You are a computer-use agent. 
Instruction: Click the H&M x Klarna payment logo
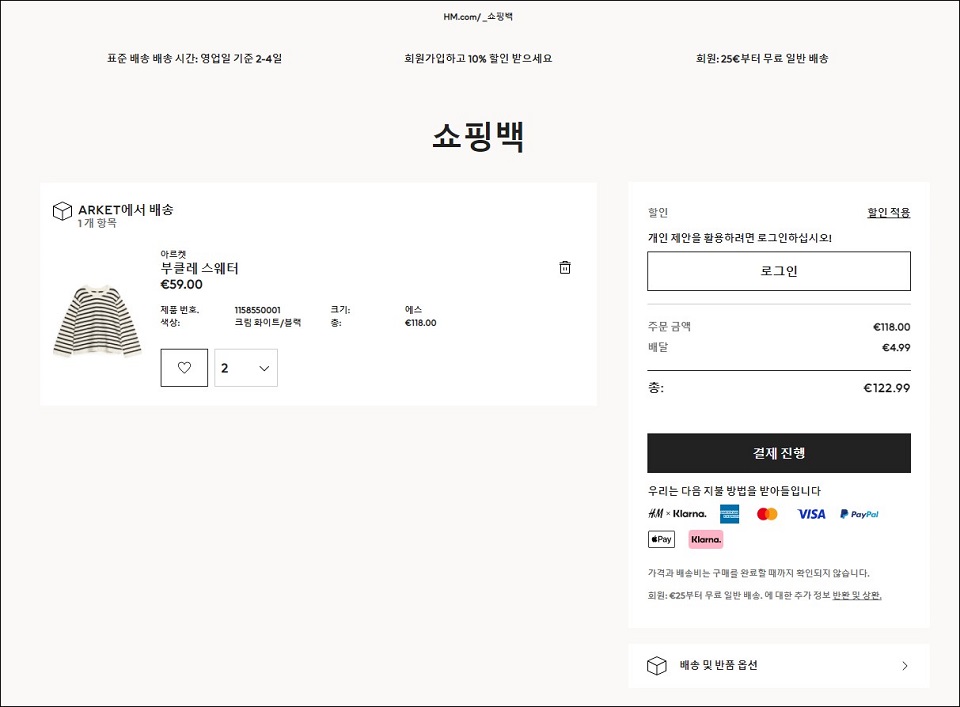pyautogui.click(x=677, y=514)
